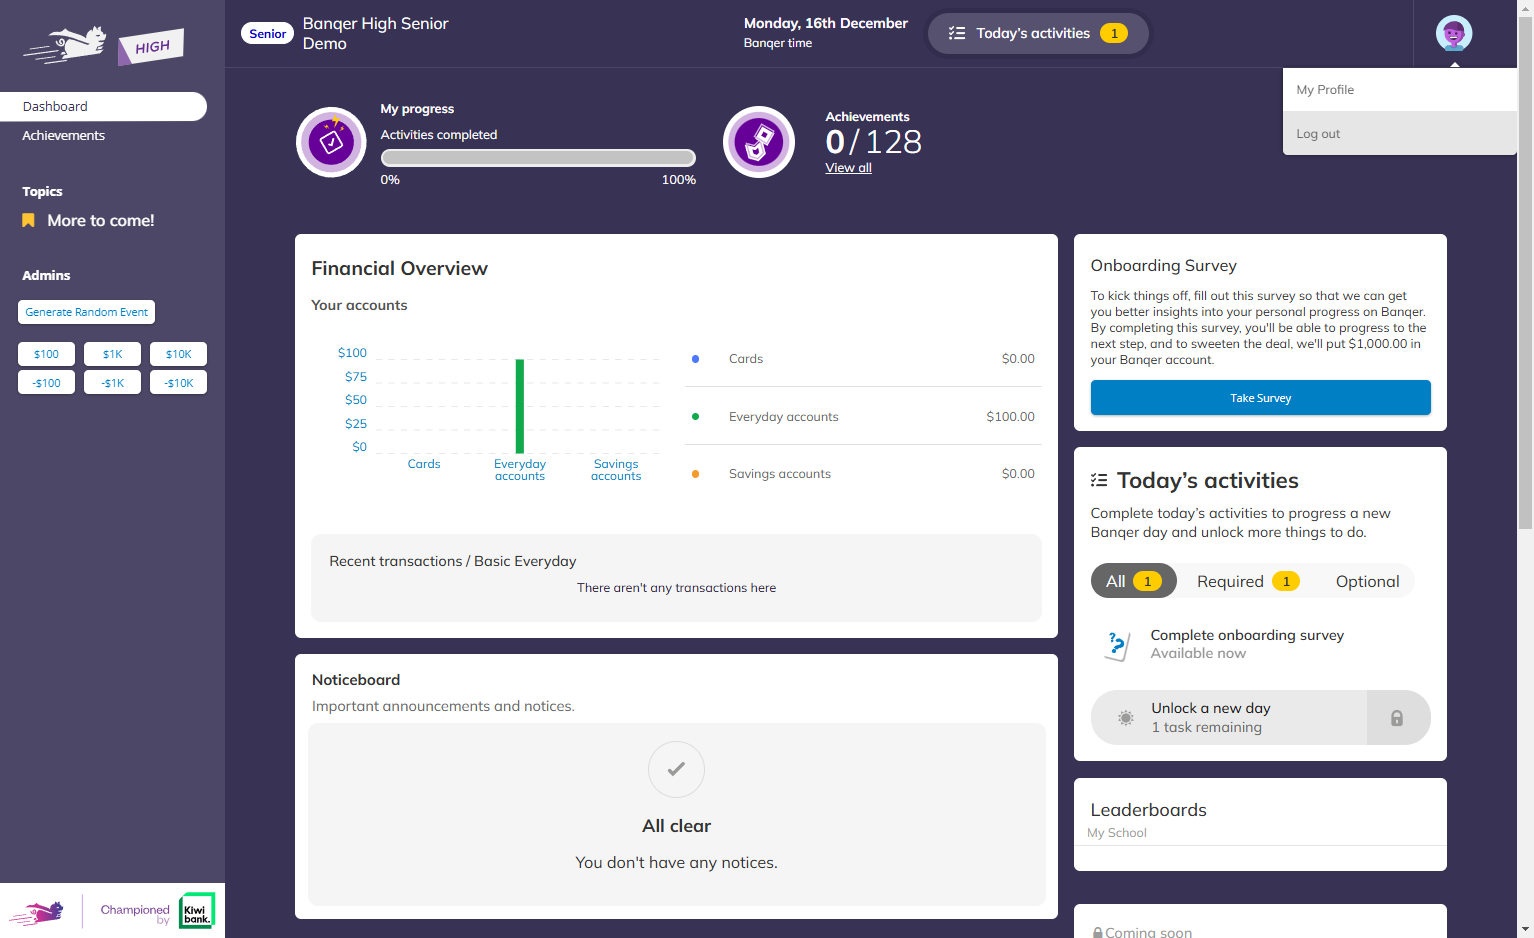Add $1K using the admin button

point(112,354)
